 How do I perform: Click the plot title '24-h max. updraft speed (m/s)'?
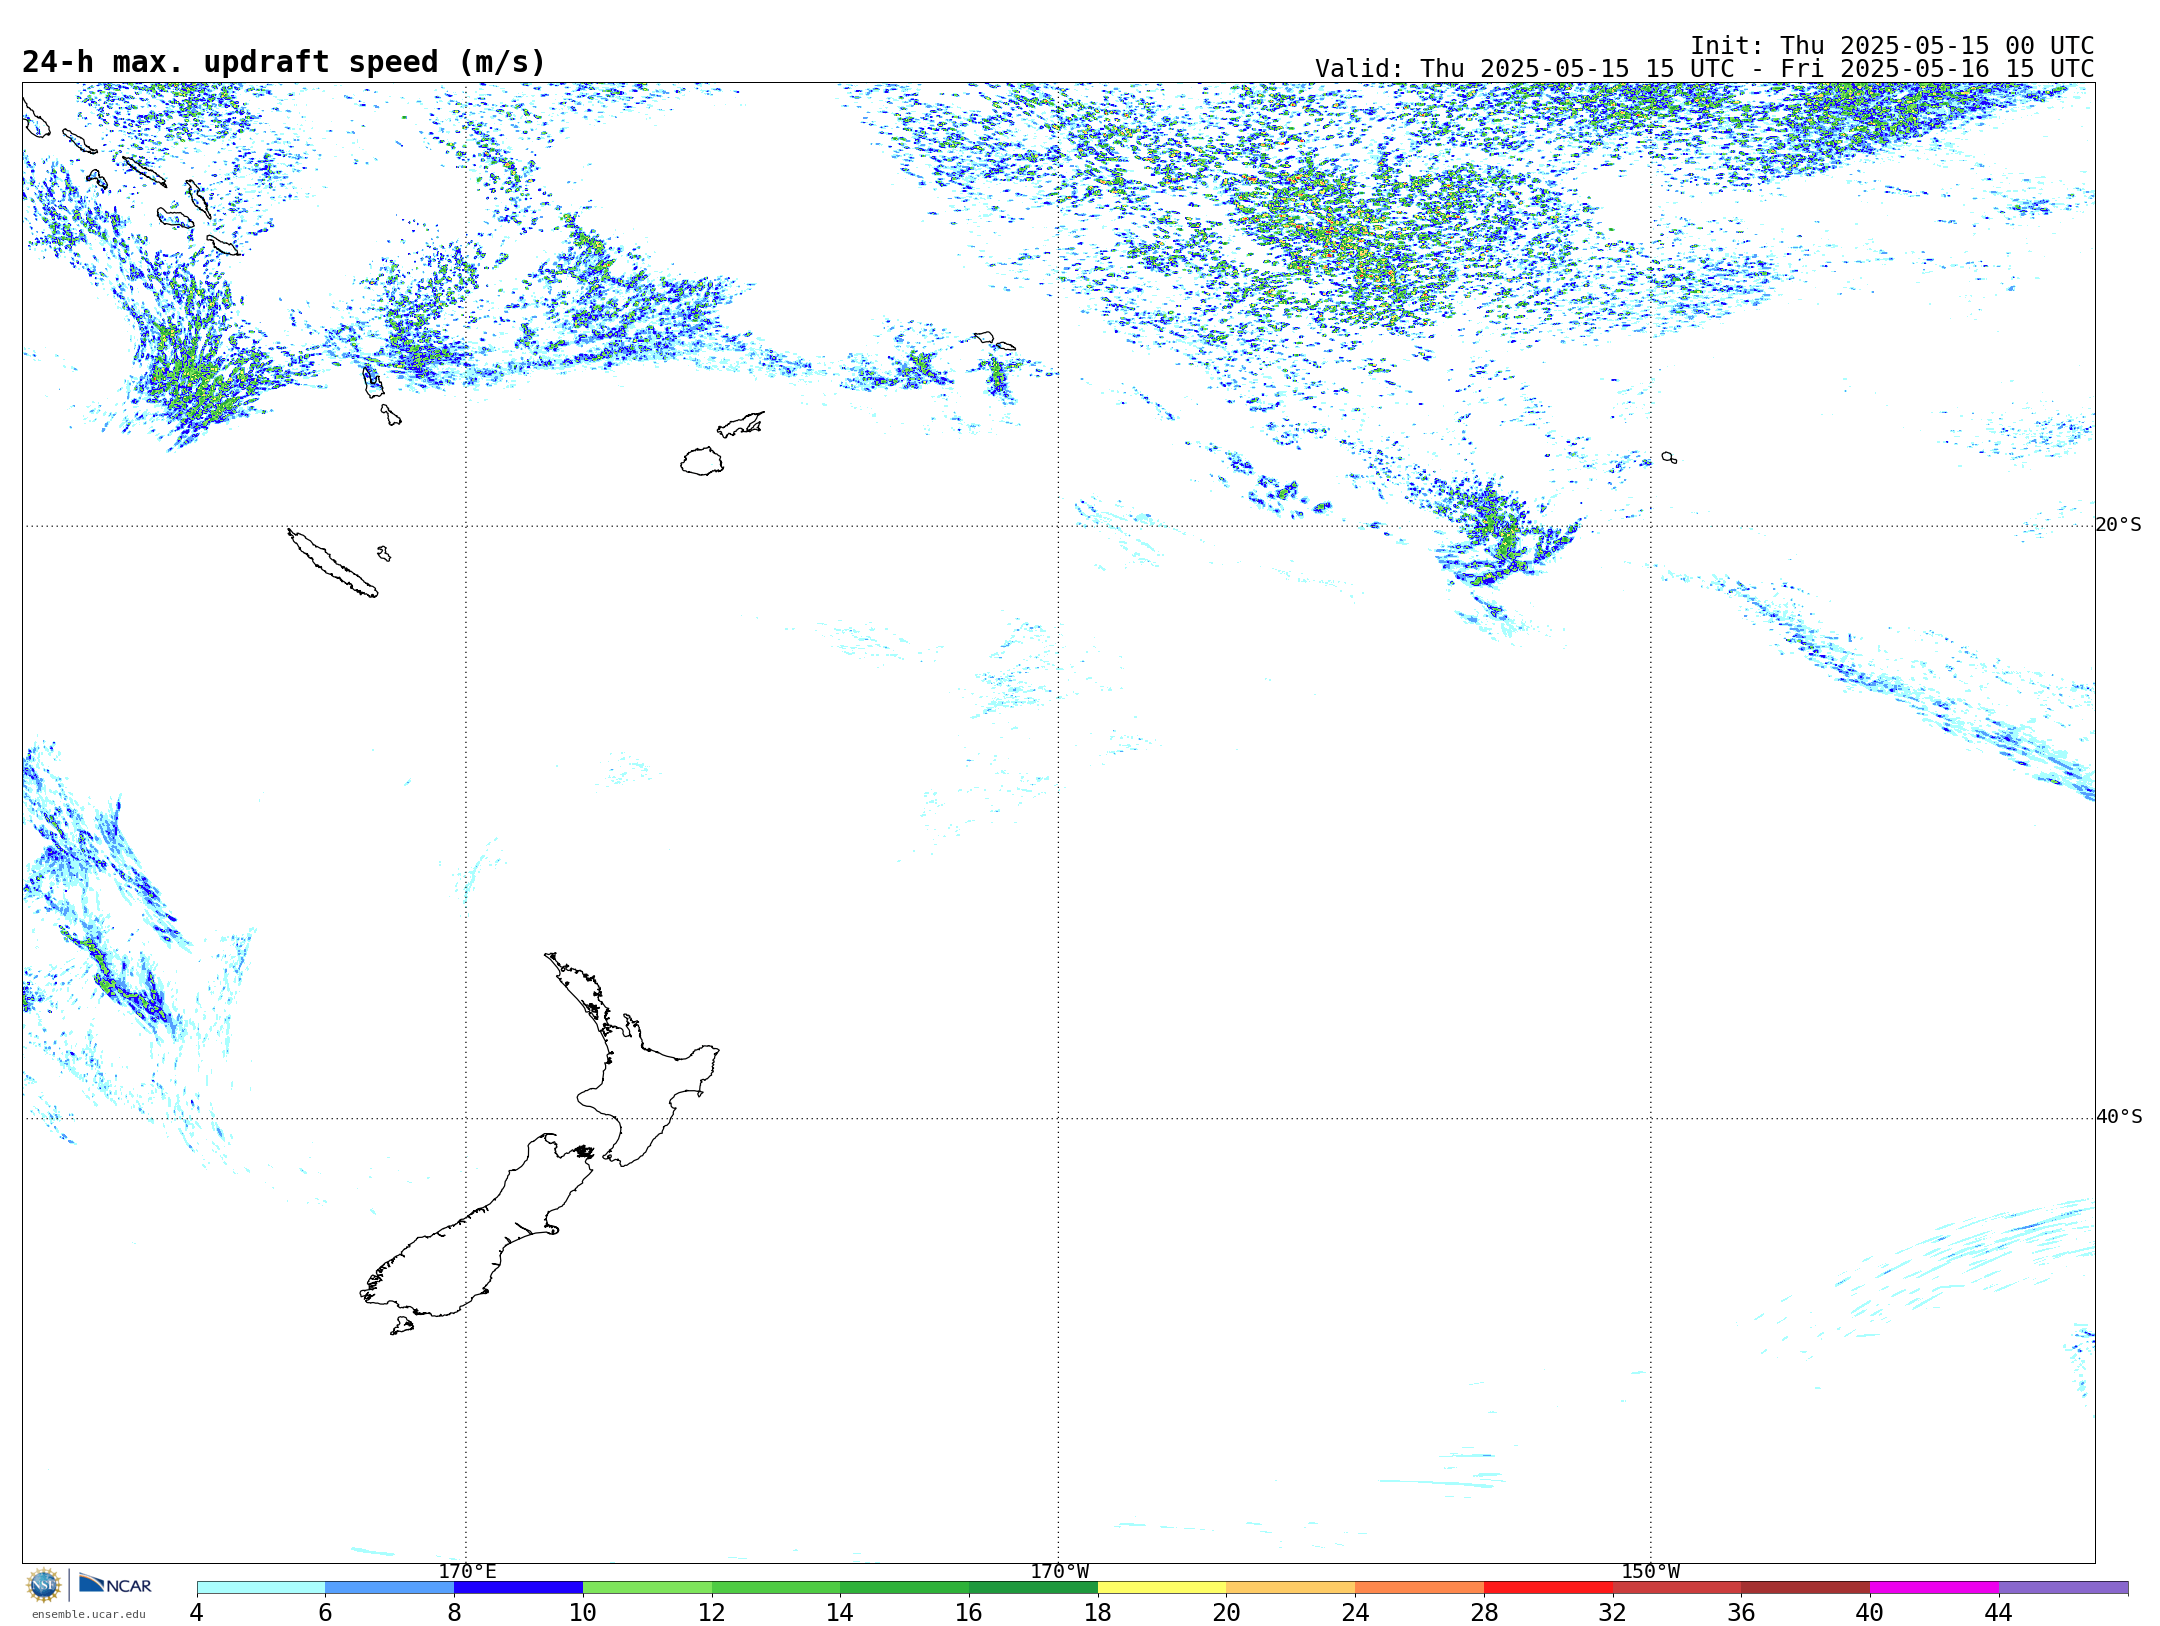284,62
